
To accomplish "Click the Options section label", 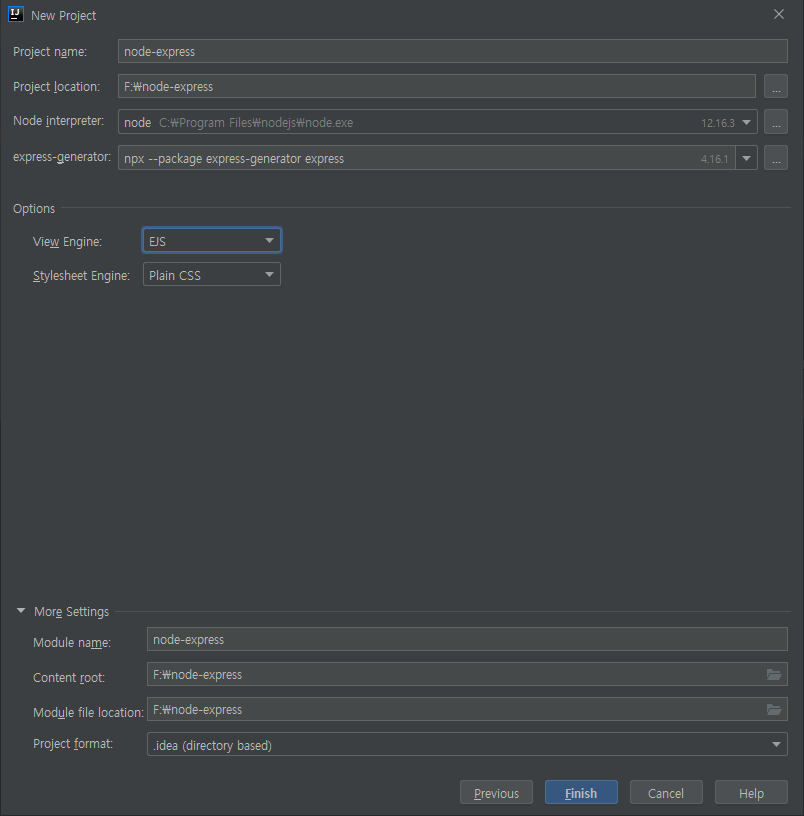I will (34, 208).
